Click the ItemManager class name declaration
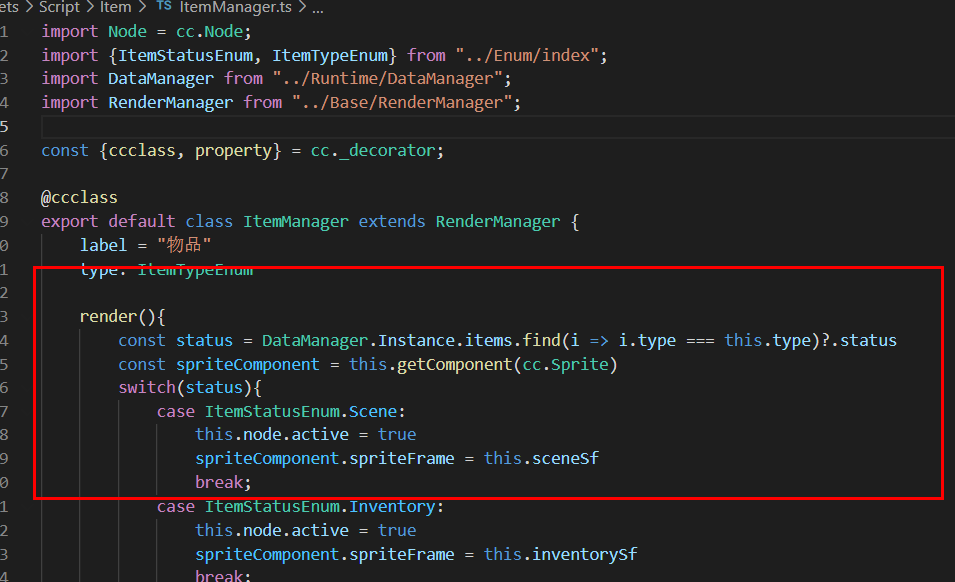955x582 pixels. click(x=296, y=222)
